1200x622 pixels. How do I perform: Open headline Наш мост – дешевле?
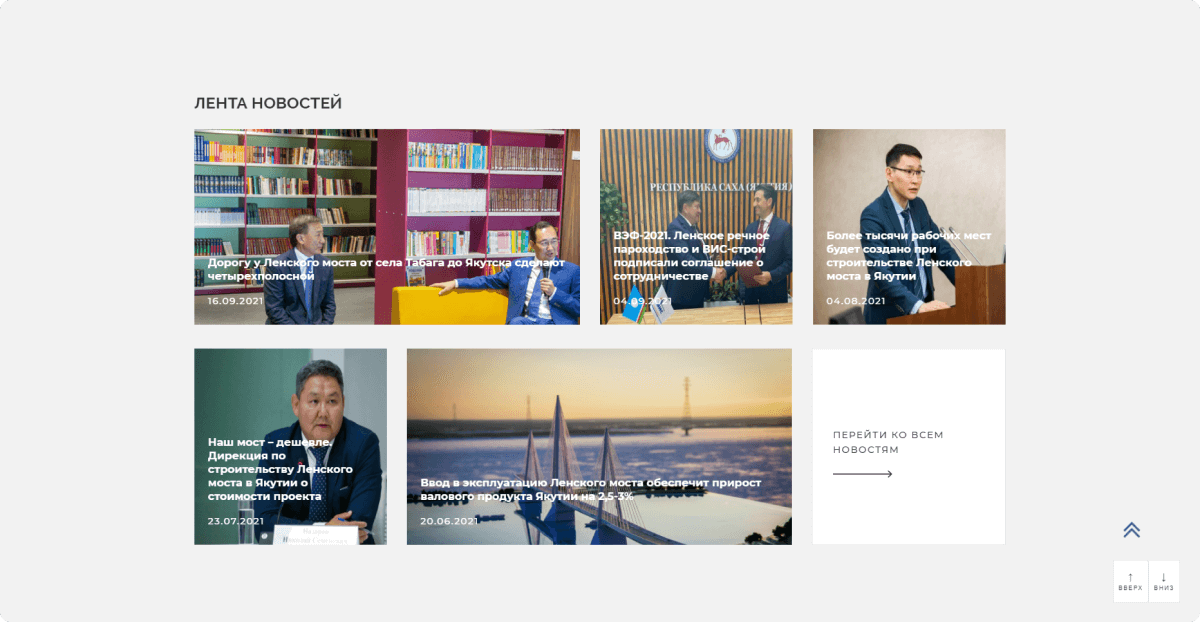click(280, 468)
